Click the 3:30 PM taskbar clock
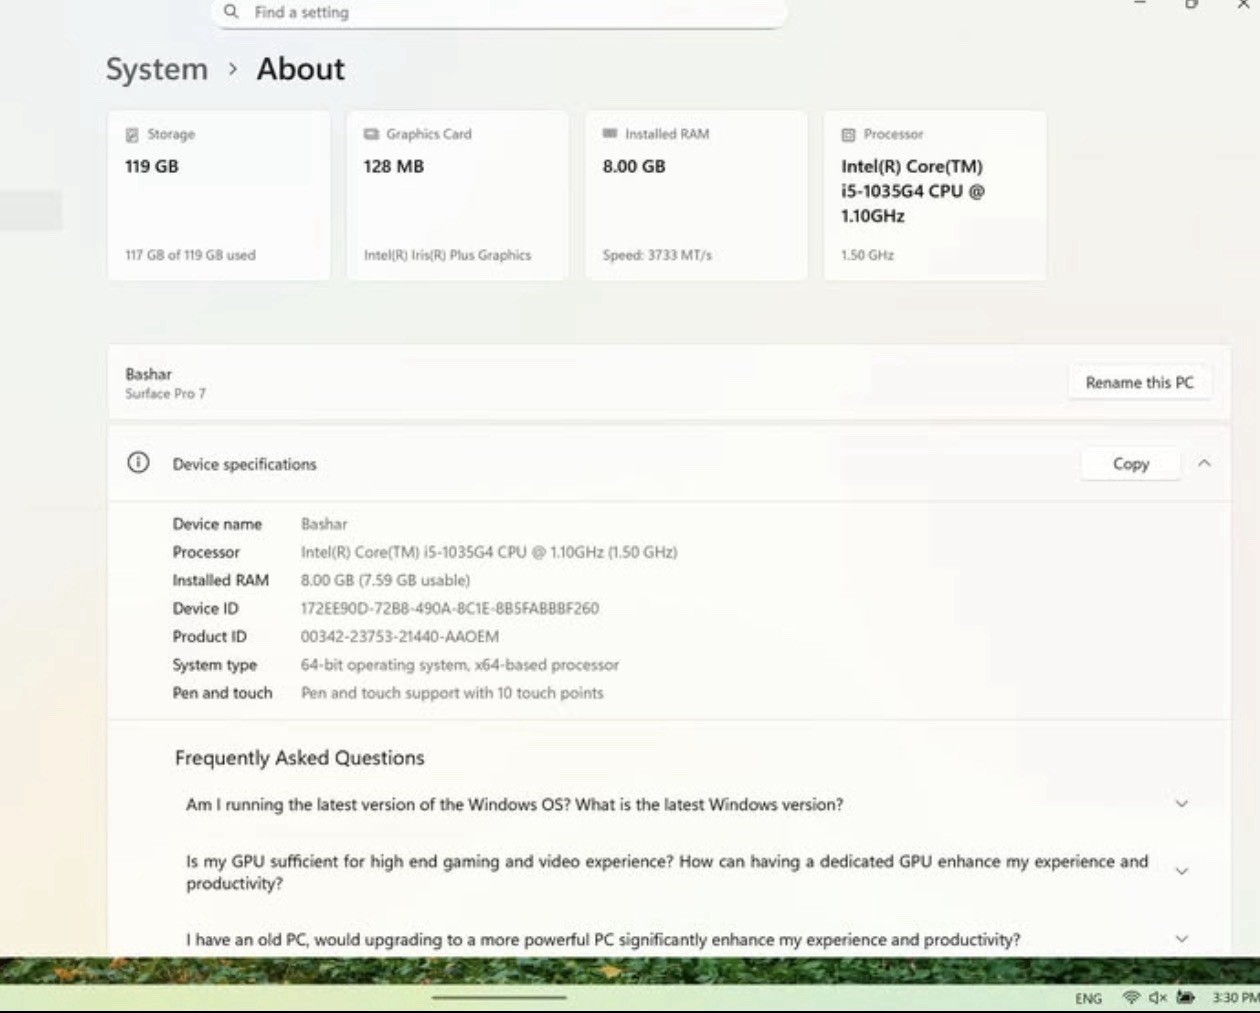 tap(1236, 998)
